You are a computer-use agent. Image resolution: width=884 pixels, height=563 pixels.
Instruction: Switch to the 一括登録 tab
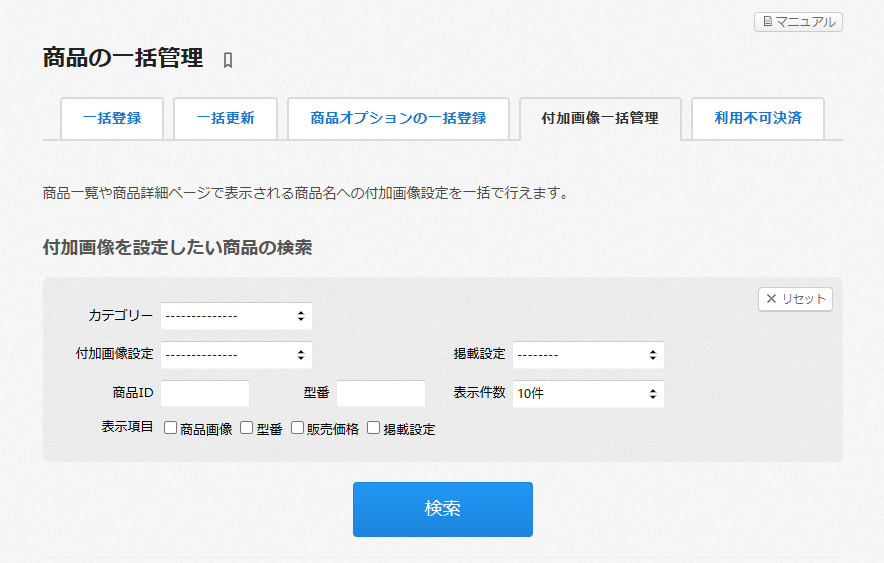click(x=112, y=118)
